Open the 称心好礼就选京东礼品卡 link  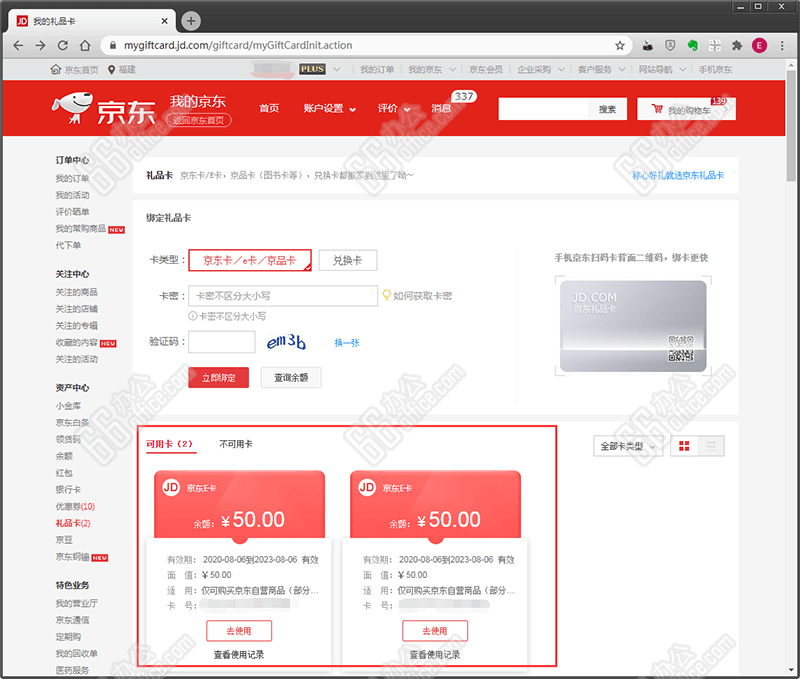678,175
